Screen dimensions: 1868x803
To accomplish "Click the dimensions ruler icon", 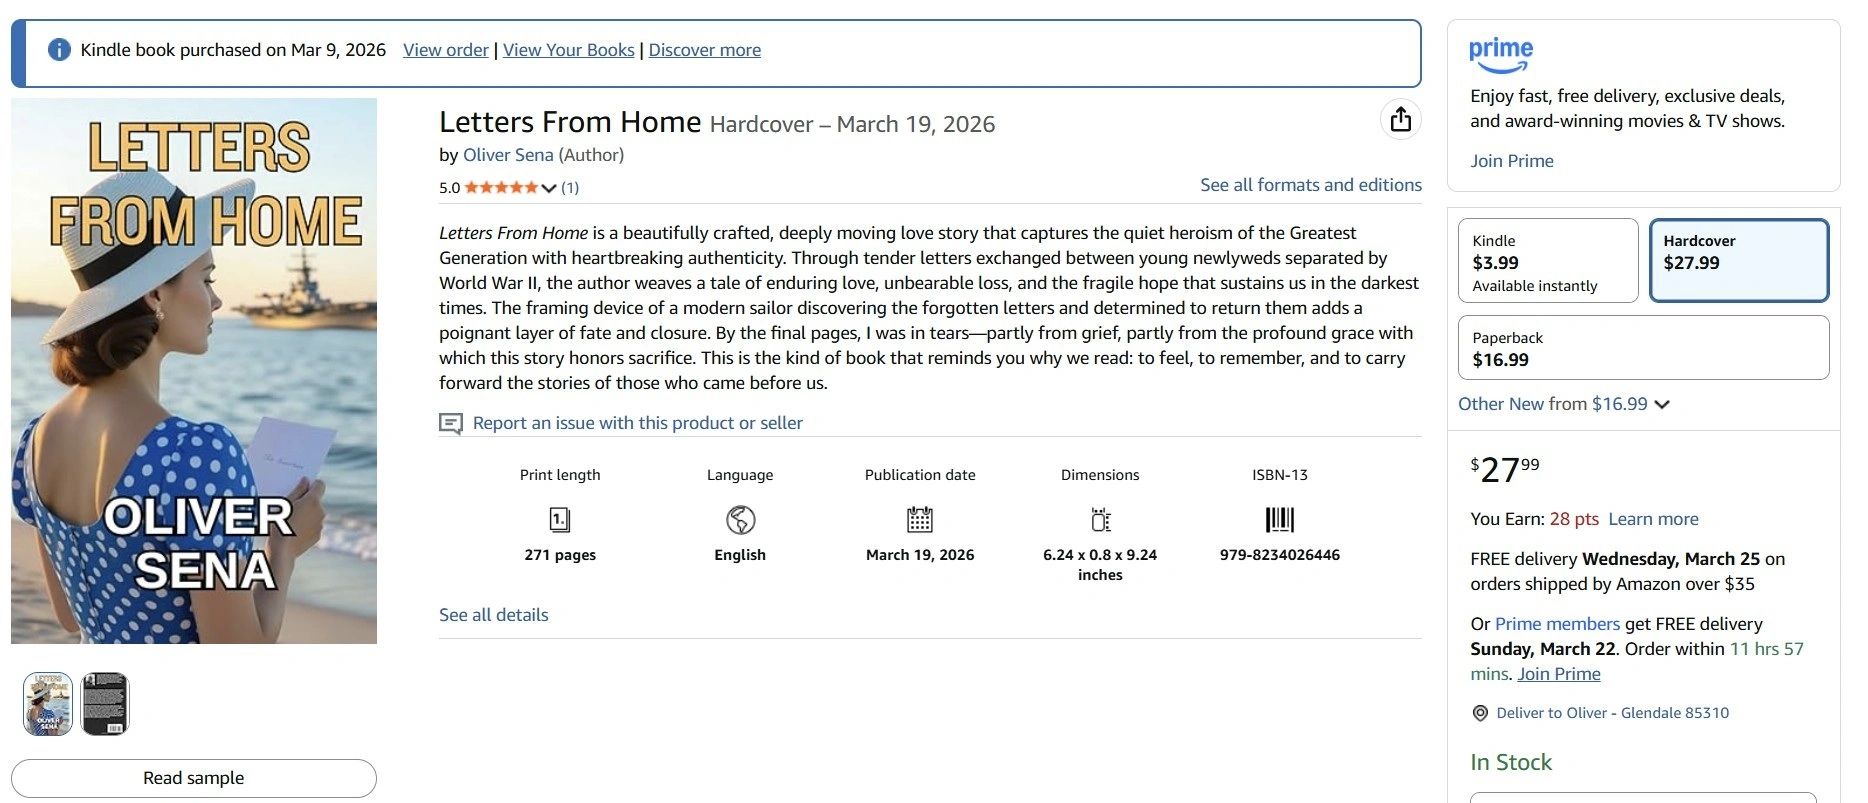I will pyautogui.click(x=1100, y=520).
